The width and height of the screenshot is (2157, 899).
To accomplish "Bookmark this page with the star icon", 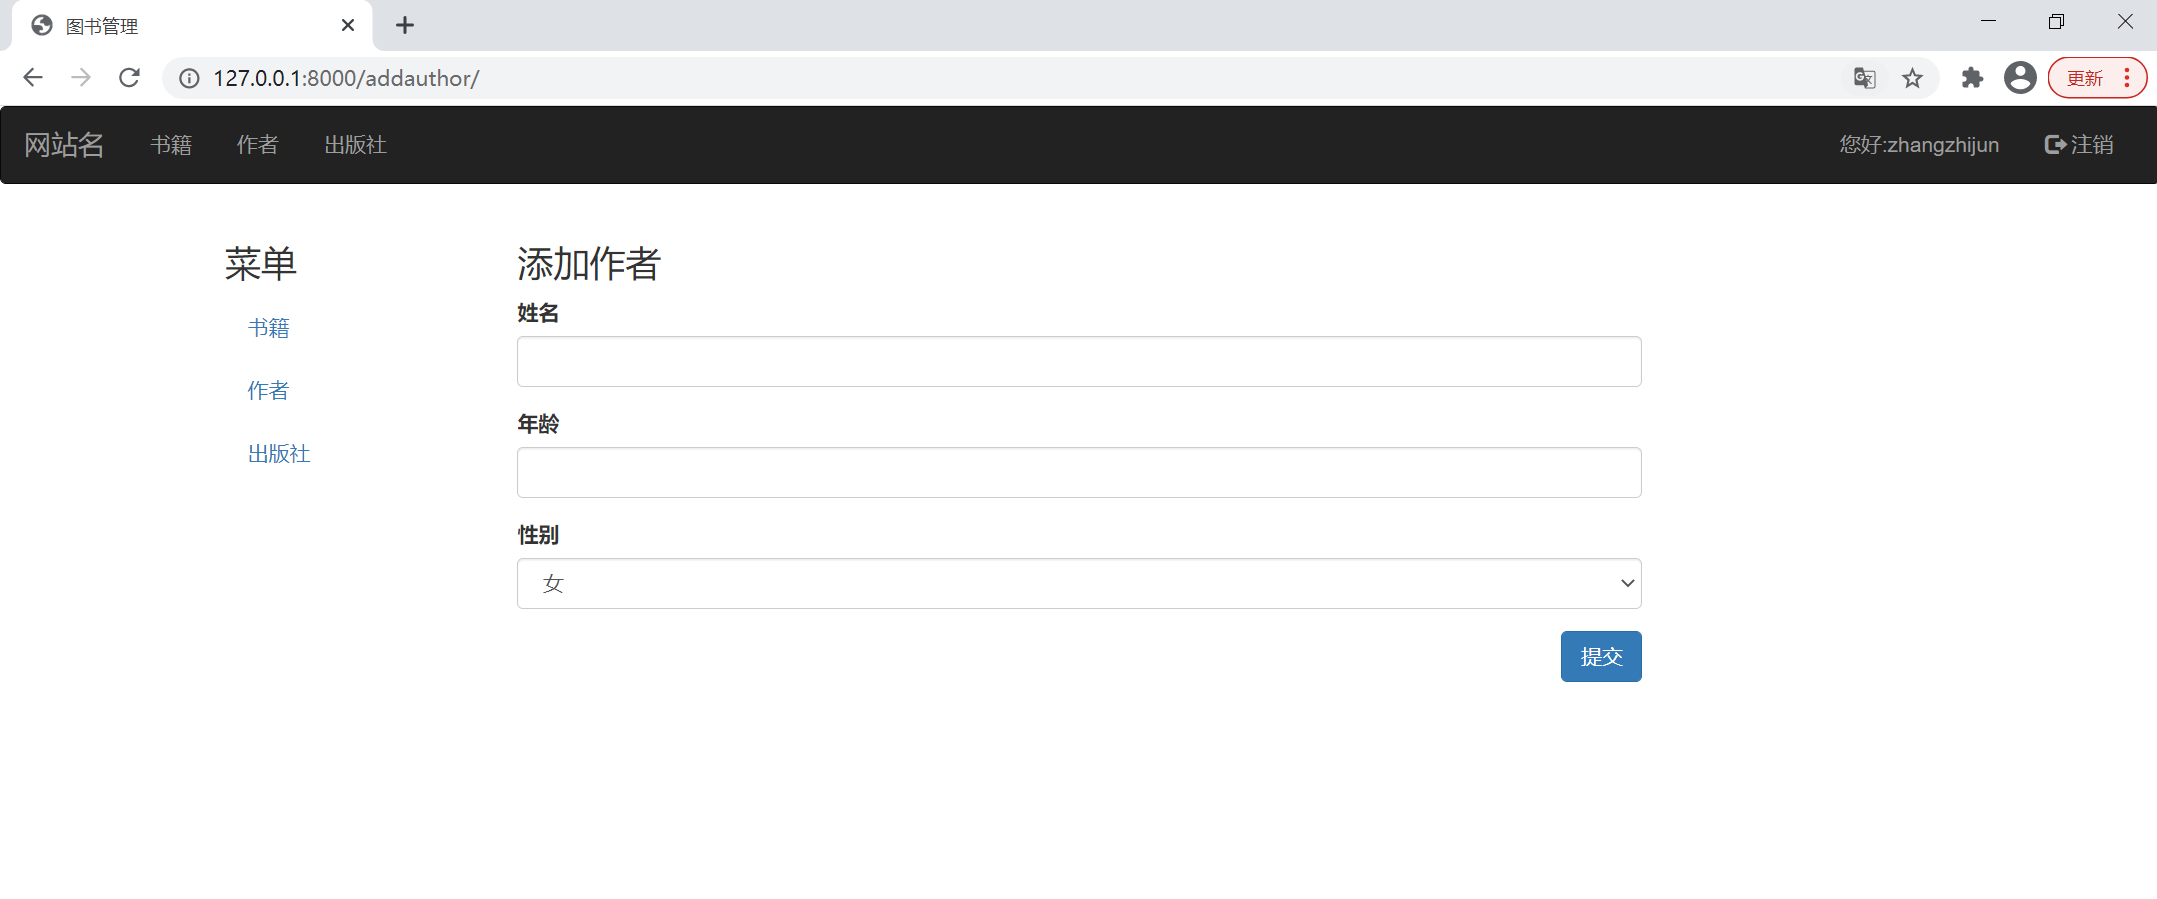I will point(1912,78).
